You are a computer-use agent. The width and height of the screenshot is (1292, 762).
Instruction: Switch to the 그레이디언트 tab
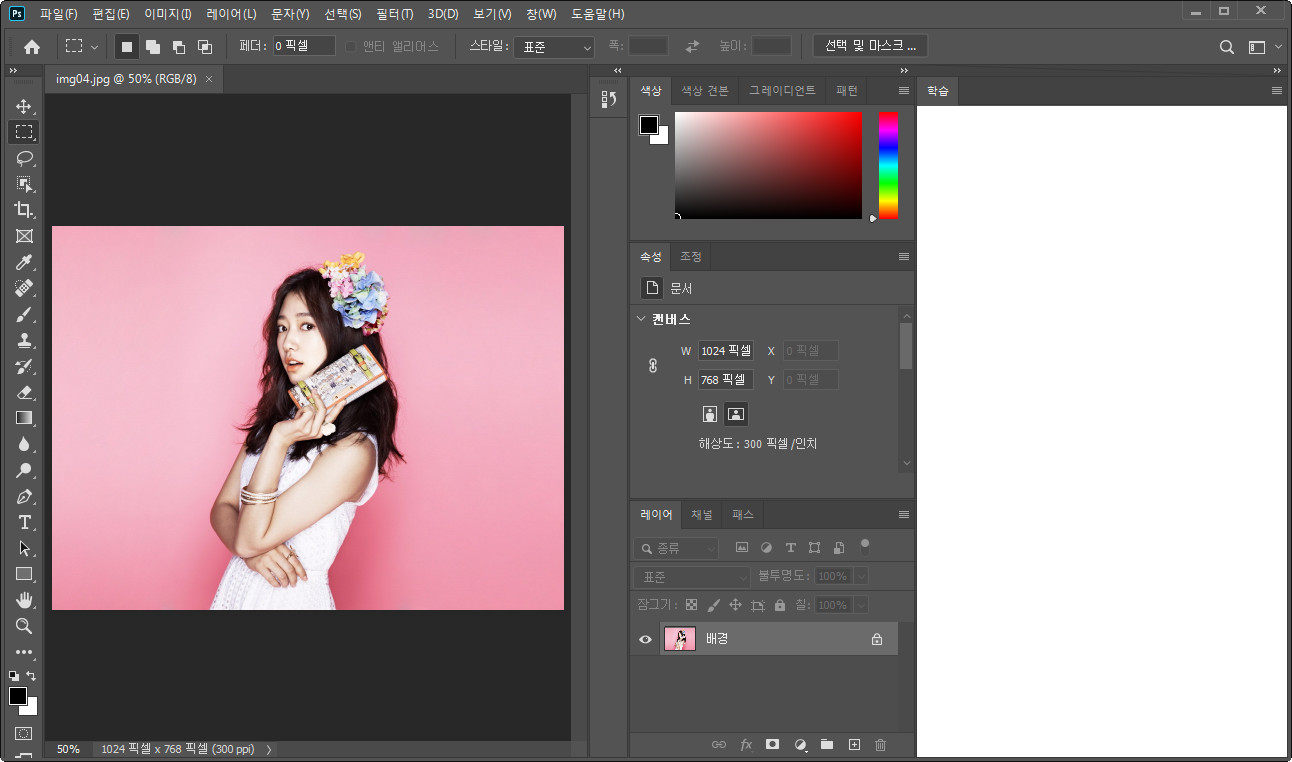[783, 90]
